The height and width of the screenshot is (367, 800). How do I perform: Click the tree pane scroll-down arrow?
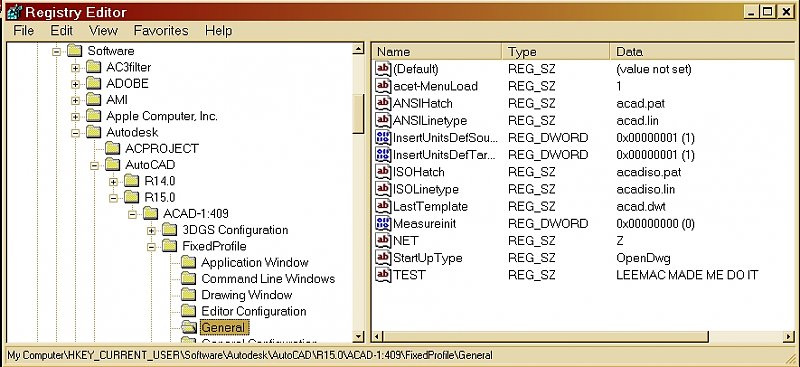point(359,336)
